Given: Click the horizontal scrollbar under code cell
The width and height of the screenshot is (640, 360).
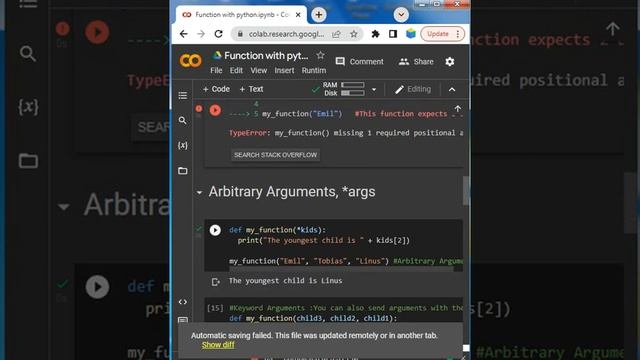Looking at the screenshot, I should pyautogui.click(x=341, y=269).
